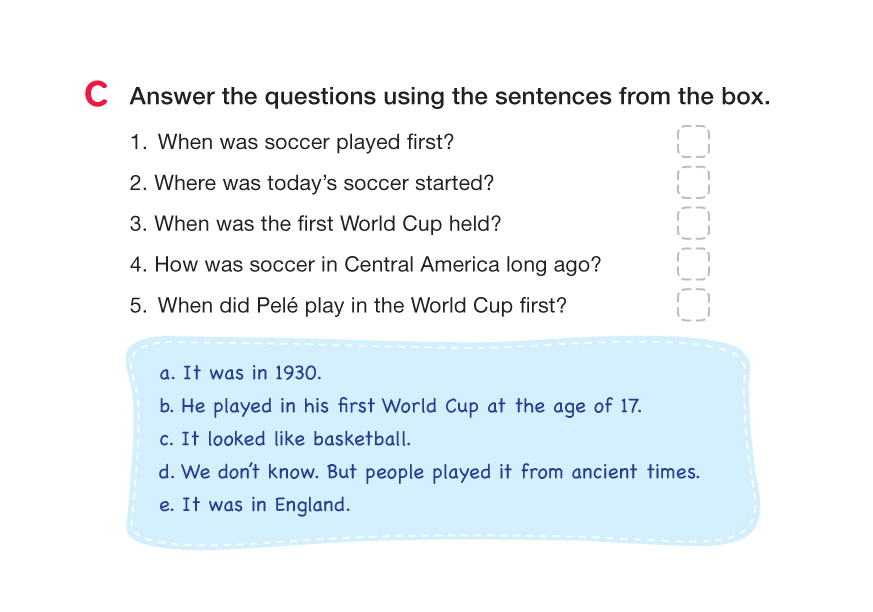873x612 pixels.
Task: Click the red letter C section marker
Action: (x=96, y=95)
